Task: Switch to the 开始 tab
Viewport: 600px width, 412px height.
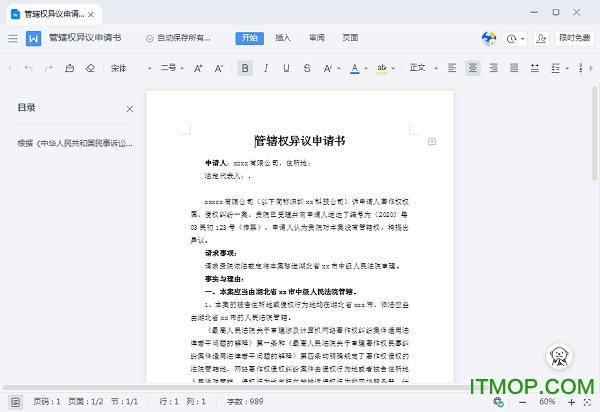Action: point(249,38)
